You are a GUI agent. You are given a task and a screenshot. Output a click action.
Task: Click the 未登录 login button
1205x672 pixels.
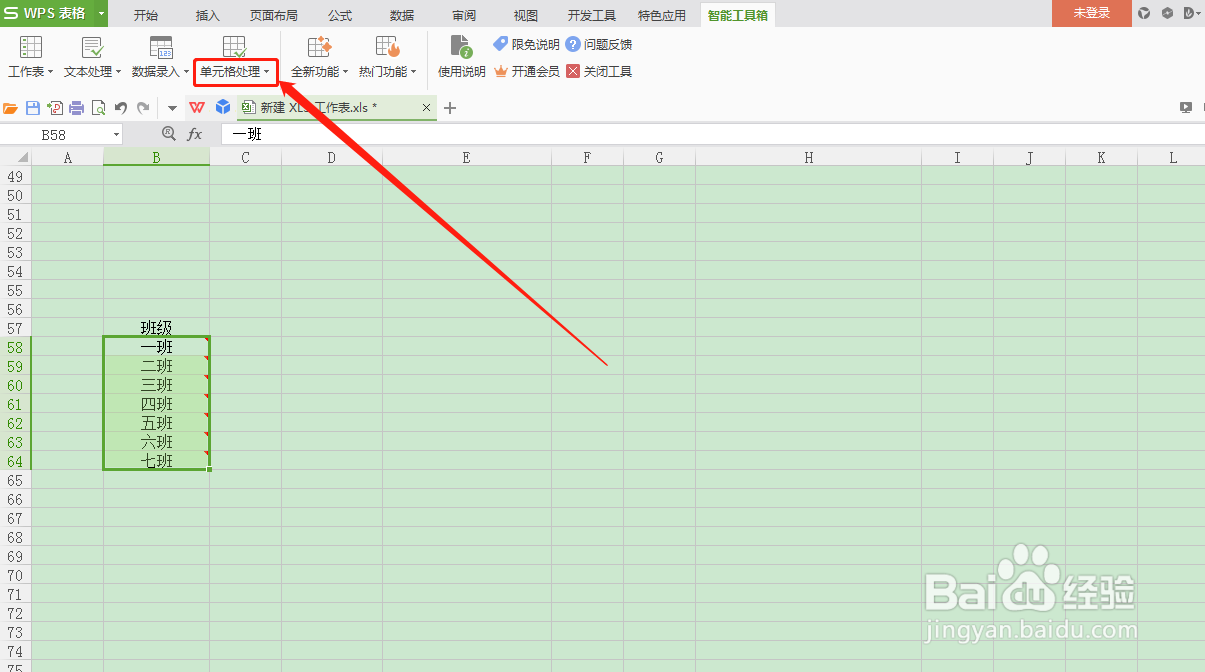(1092, 13)
